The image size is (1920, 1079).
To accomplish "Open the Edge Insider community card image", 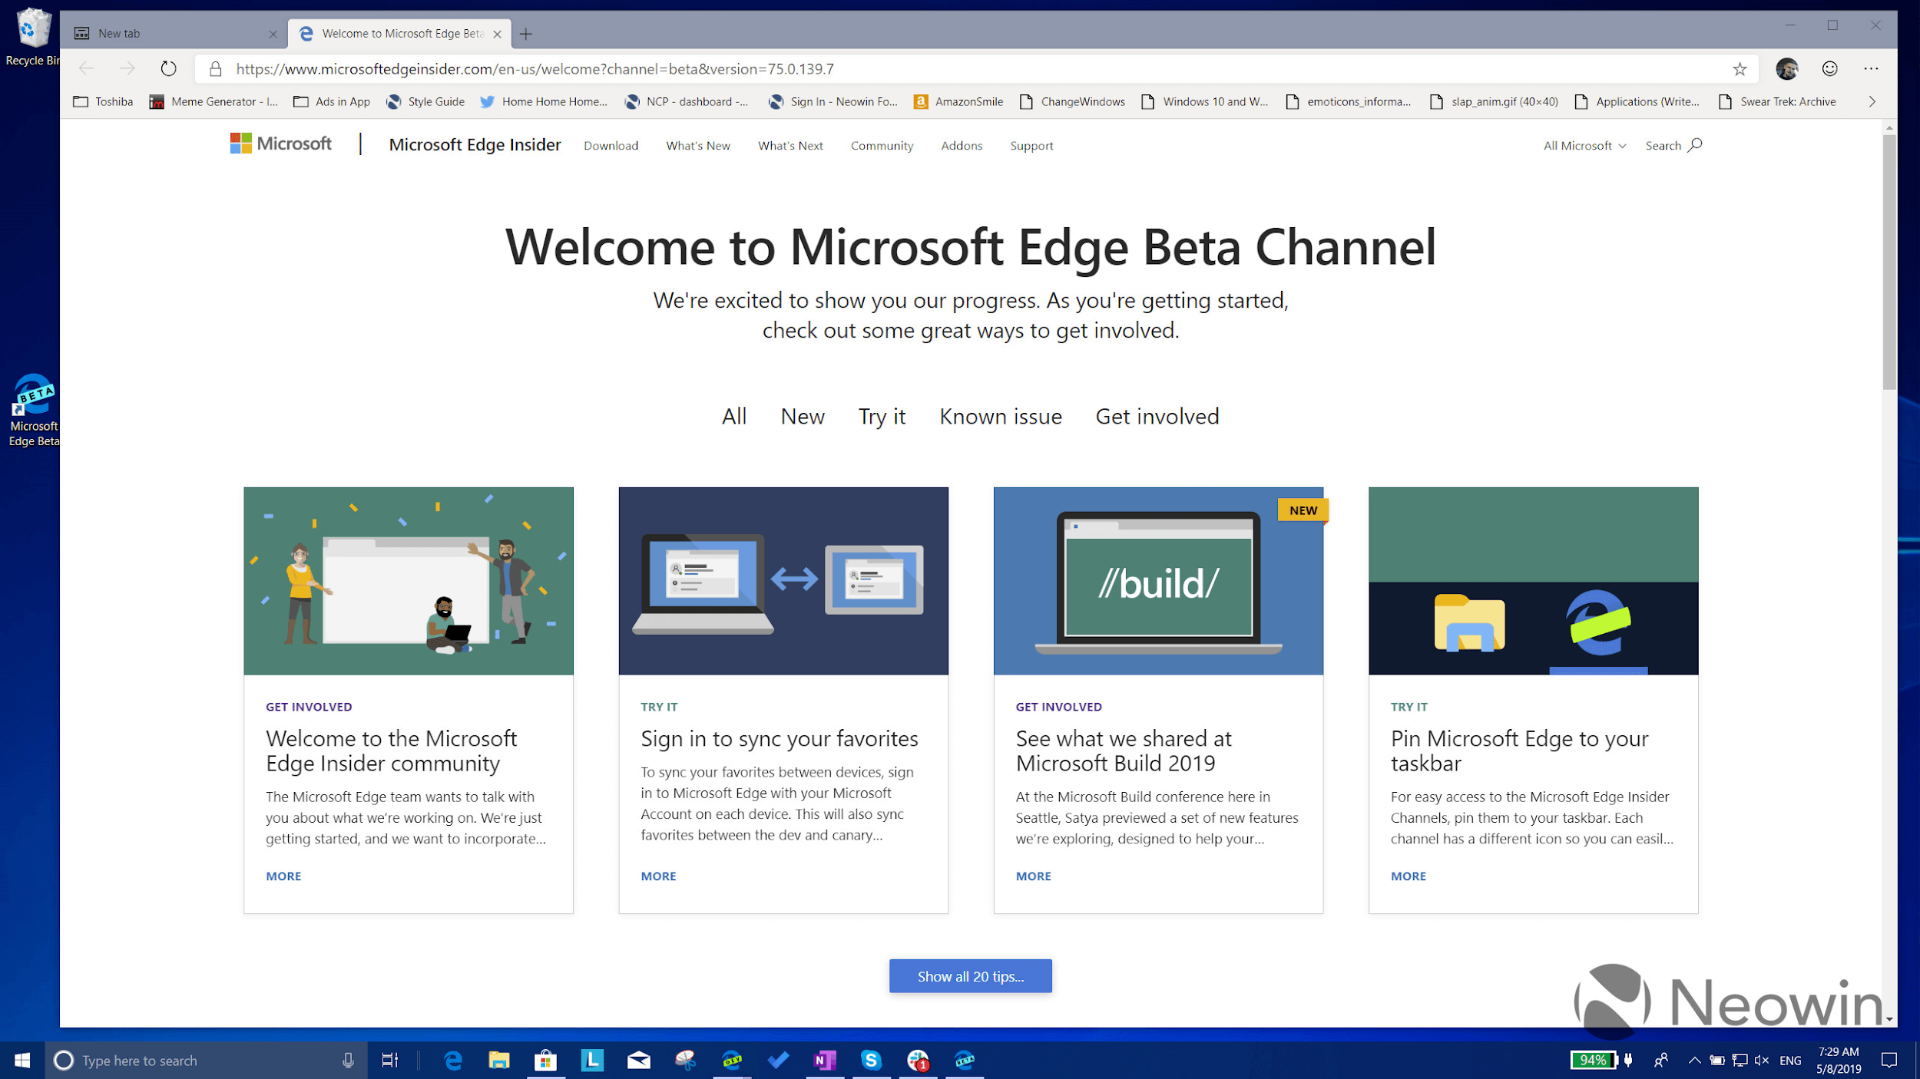I will click(408, 581).
